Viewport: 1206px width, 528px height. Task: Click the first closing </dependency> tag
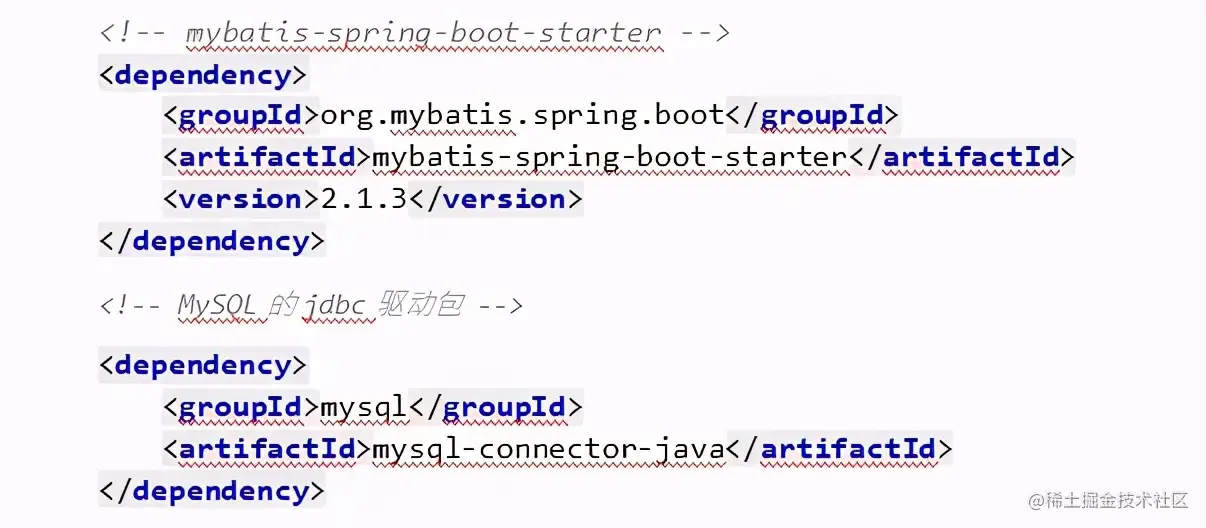pos(212,241)
